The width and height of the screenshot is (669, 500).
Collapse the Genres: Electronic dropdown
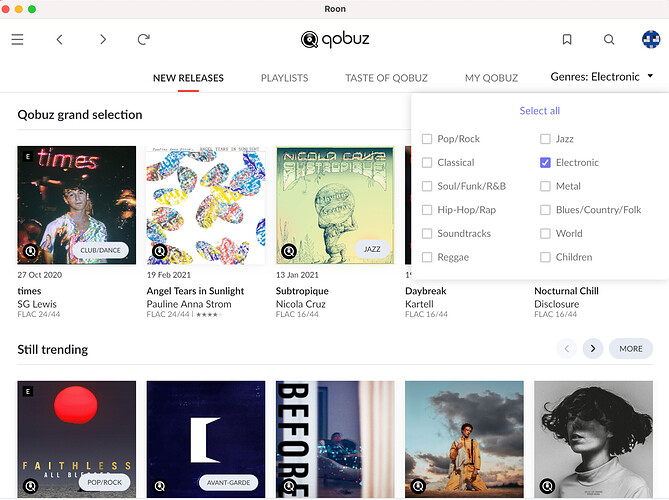(602, 77)
